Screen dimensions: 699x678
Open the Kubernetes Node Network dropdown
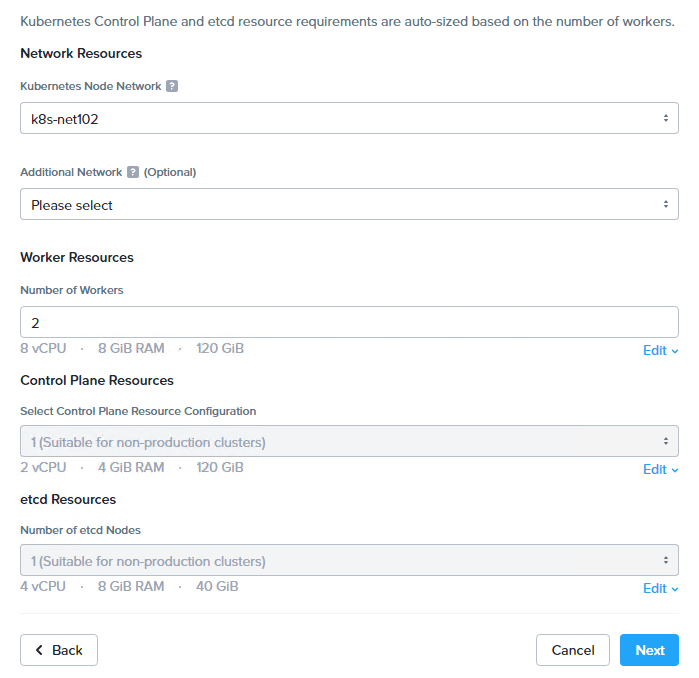click(x=349, y=119)
